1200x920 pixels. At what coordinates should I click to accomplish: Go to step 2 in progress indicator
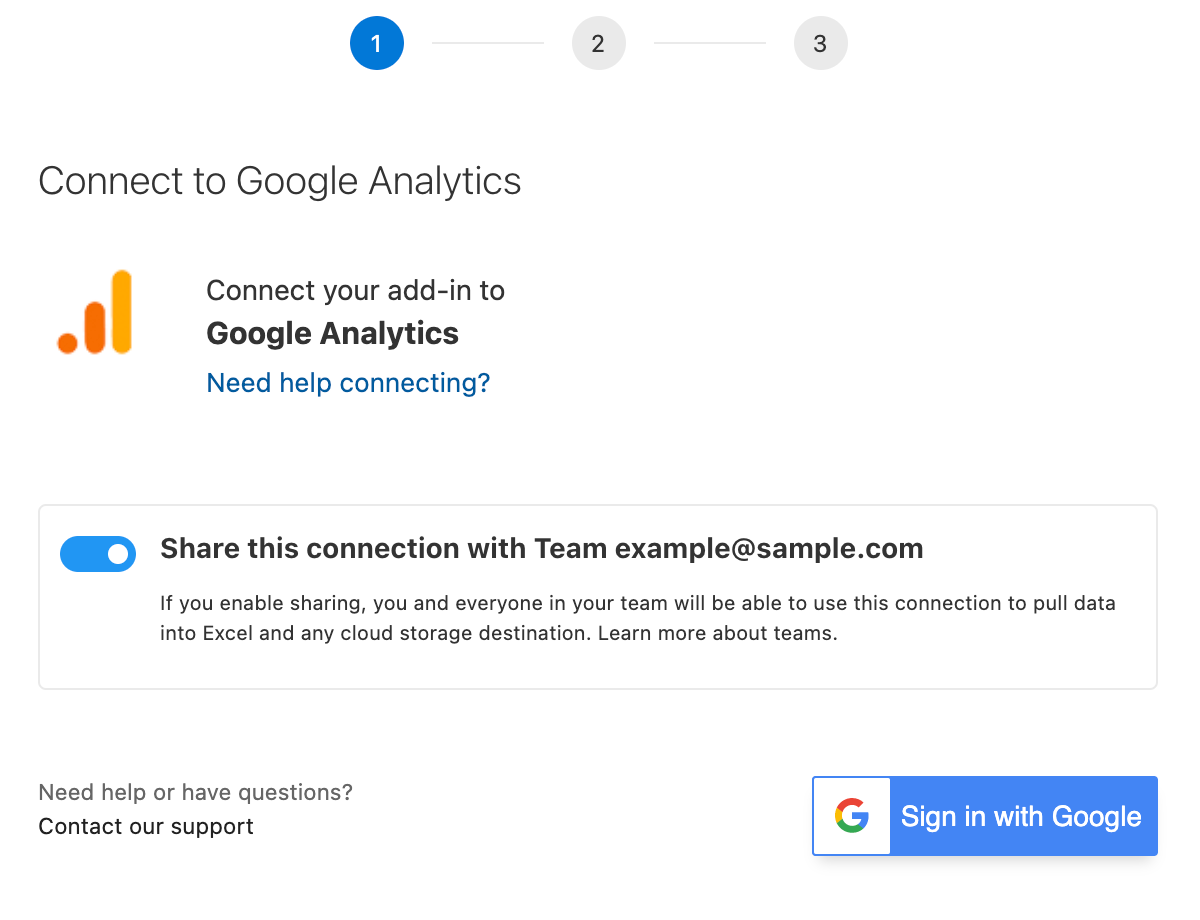[599, 43]
